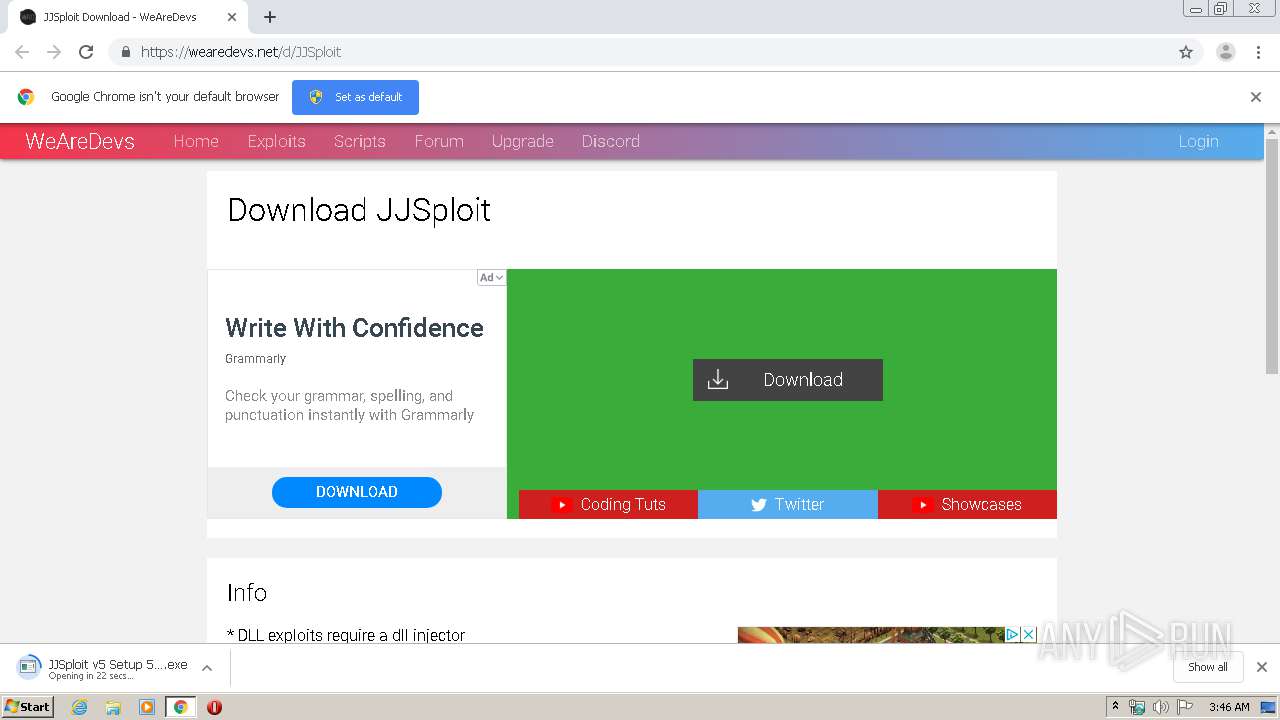Close the JJSploit Download tab
1280x720 pixels.
pyautogui.click(x=232, y=17)
